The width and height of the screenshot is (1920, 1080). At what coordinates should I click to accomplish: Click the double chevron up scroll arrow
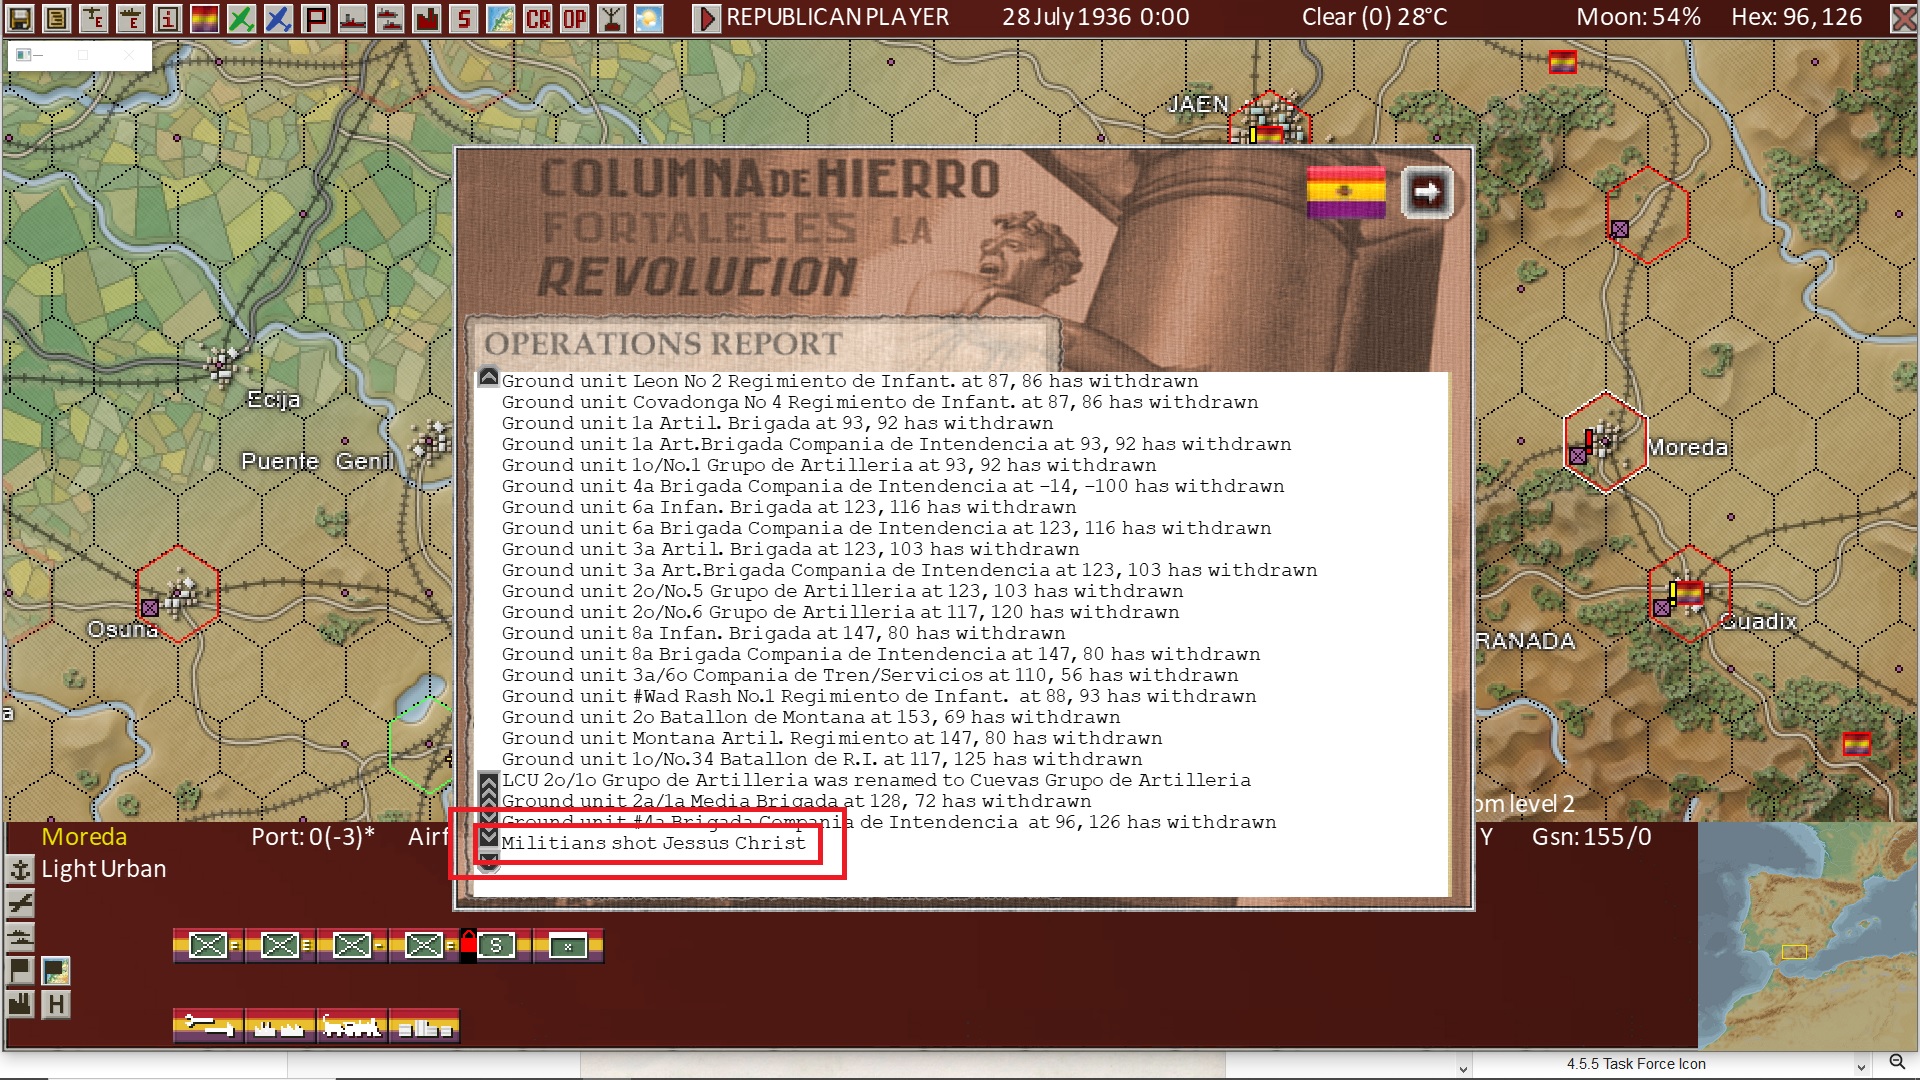[488, 790]
